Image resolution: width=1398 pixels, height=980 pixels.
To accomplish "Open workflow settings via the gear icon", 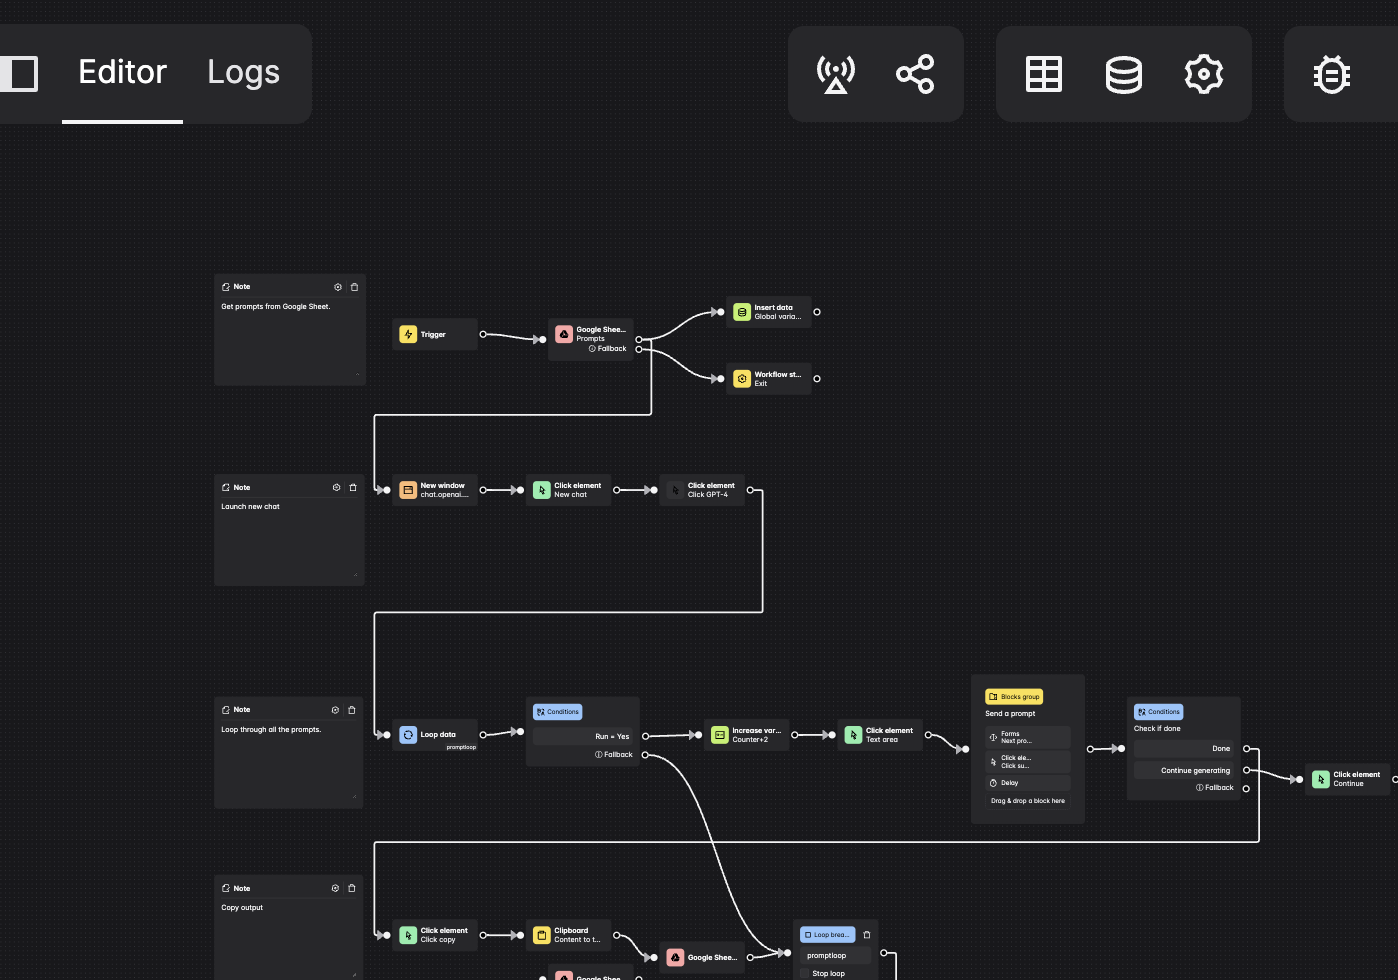I will click(x=1203, y=73).
